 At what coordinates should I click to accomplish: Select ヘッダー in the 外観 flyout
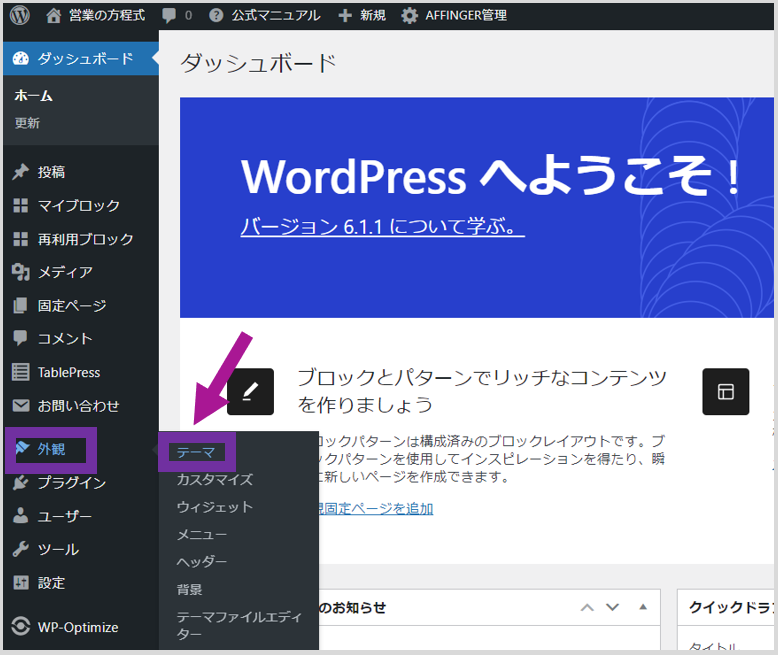pos(202,562)
